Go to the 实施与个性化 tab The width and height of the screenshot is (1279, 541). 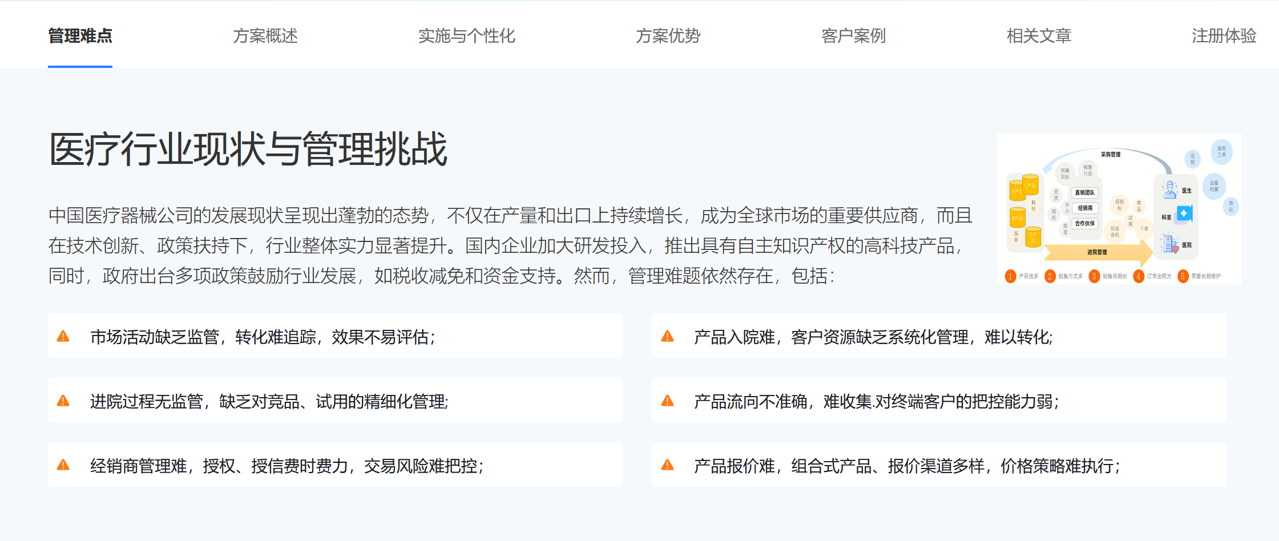[x=466, y=36]
